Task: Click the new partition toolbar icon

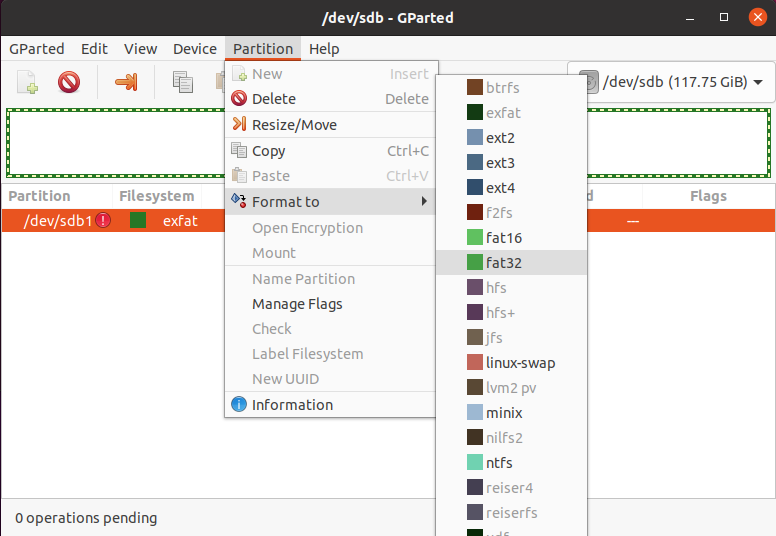Action: tap(27, 82)
